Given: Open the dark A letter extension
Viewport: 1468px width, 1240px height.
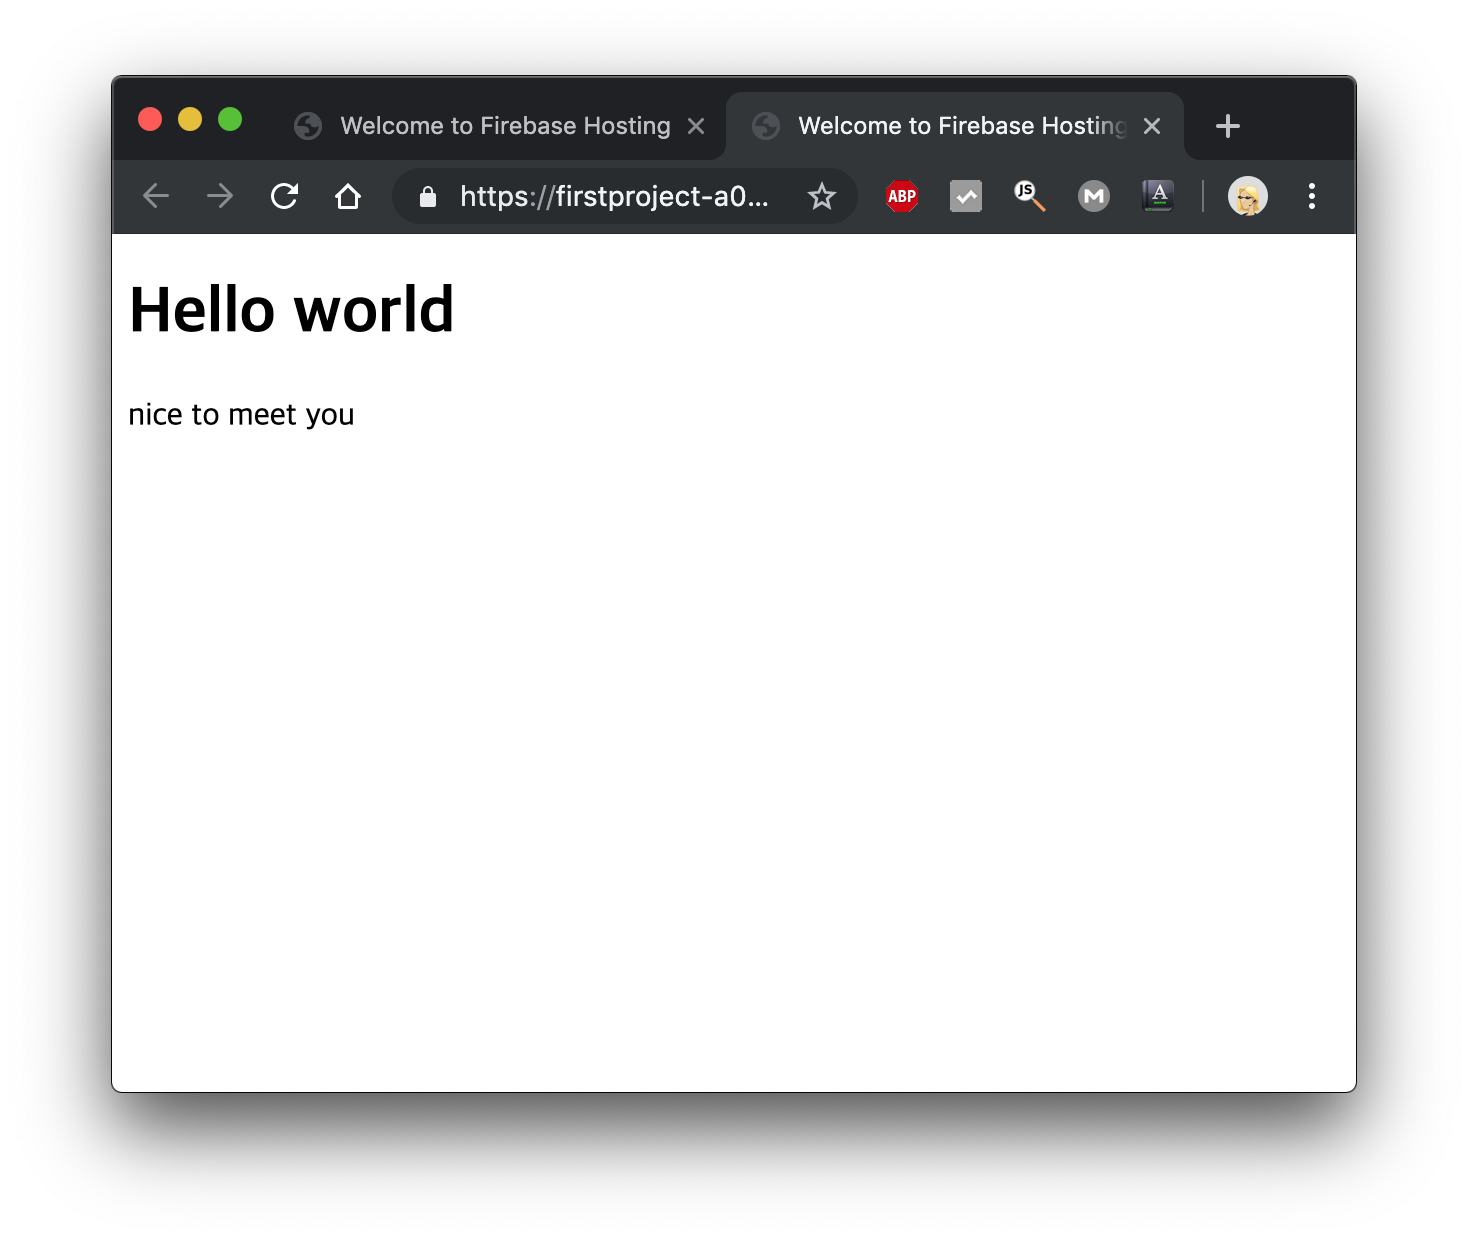Looking at the screenshot, I should pos(1158,196).
